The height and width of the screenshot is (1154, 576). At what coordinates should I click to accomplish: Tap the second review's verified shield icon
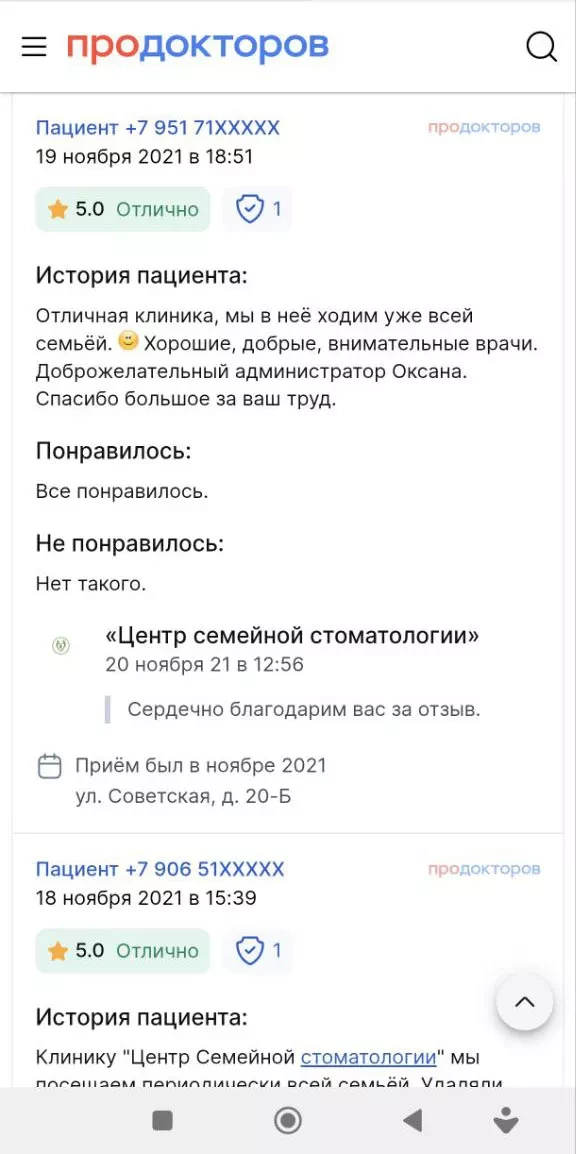(x=250, y=951)
